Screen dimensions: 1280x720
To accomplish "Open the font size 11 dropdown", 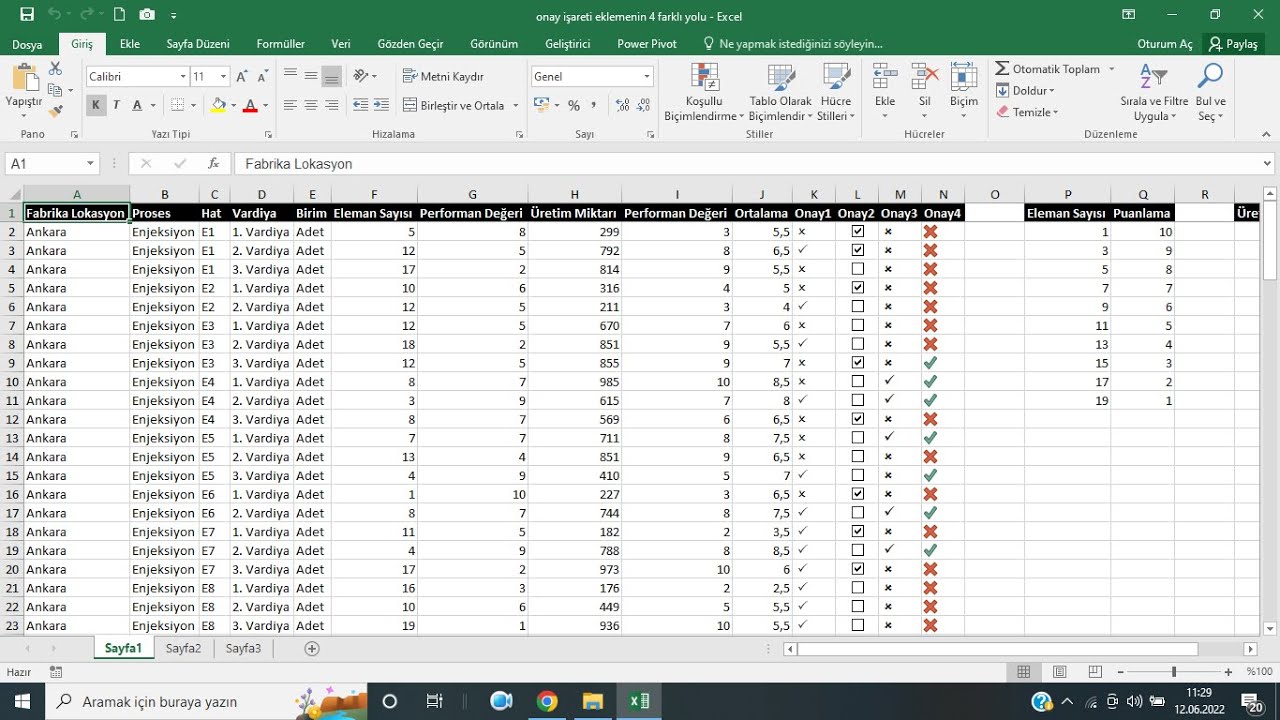I will coord(223,76).
